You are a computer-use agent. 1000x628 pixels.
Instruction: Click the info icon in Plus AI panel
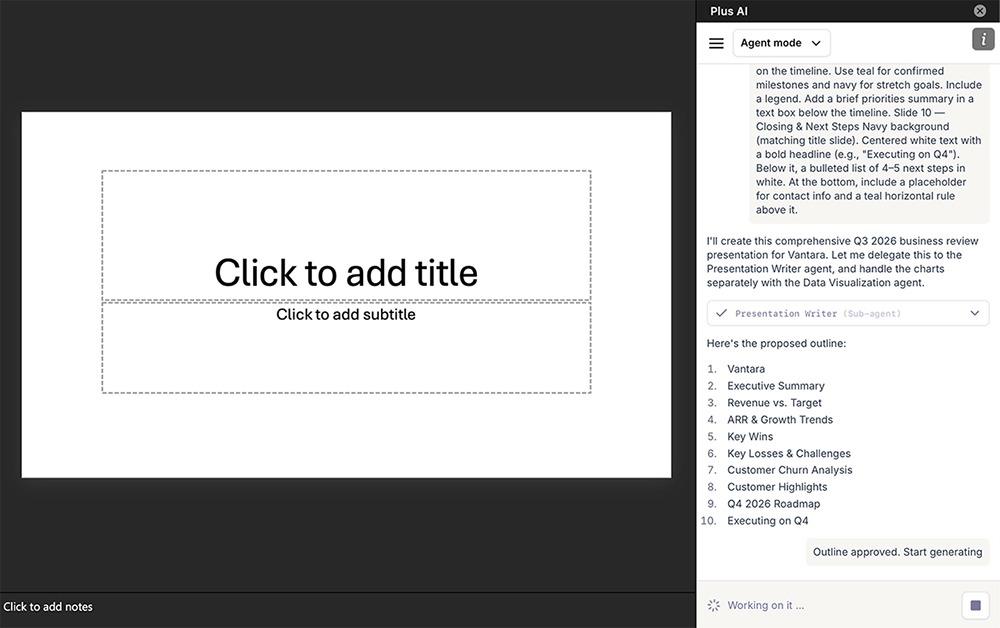click(x=983, y=40)
